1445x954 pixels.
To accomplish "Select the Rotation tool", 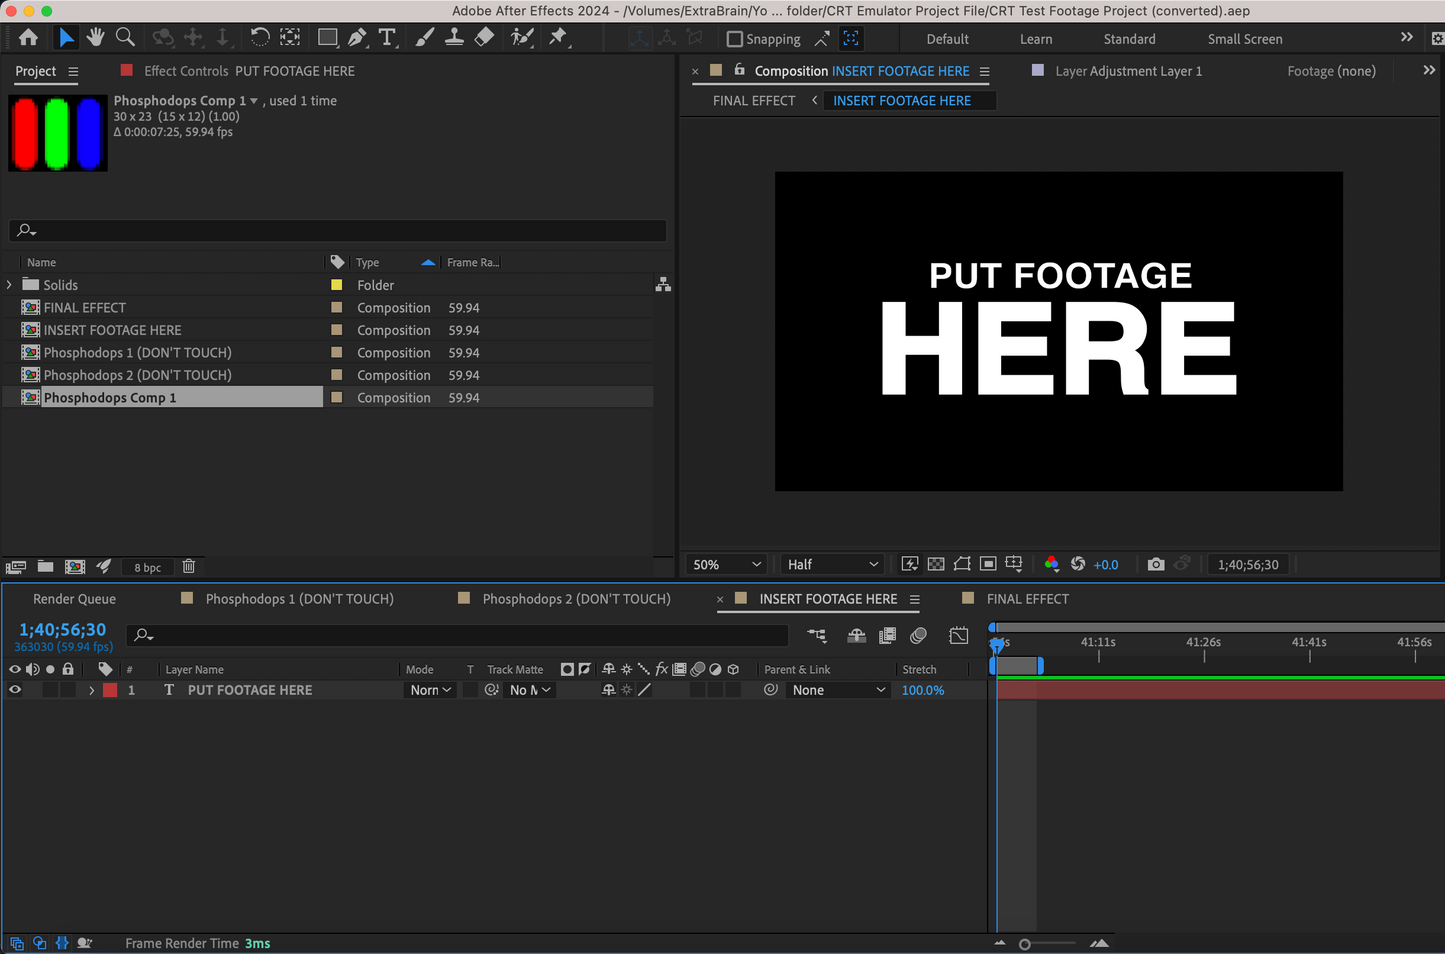I will pyautogui.click(x=259, y=38).
